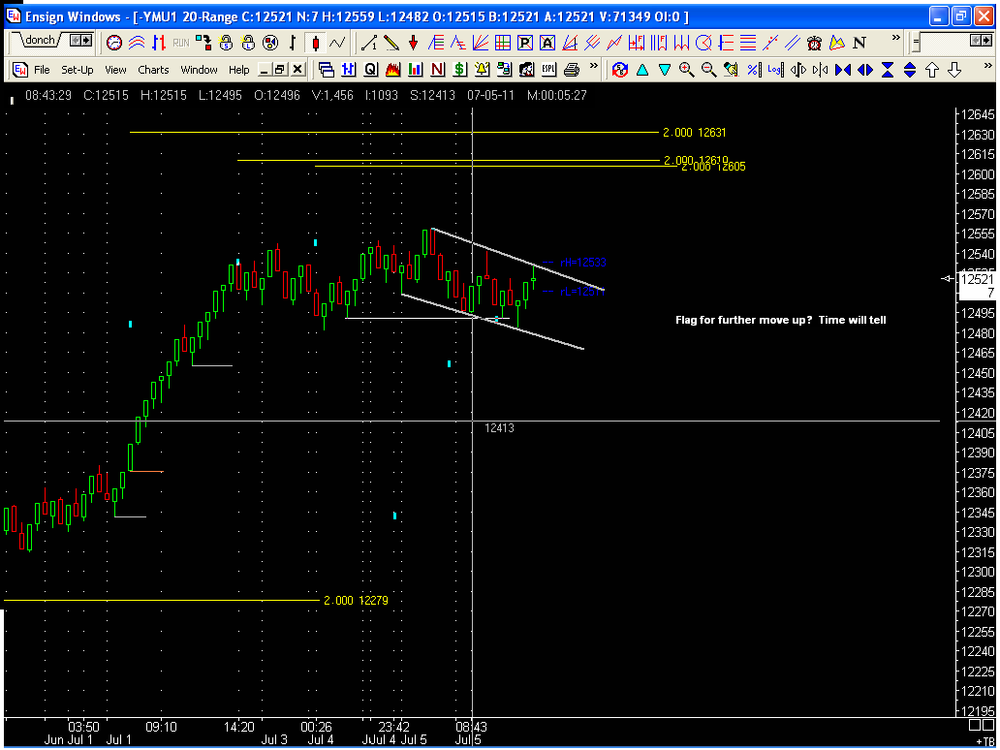Expand bars horizontally with the blue diamond icon
This screenshot has width=1000, height=750.
point(865,70)
